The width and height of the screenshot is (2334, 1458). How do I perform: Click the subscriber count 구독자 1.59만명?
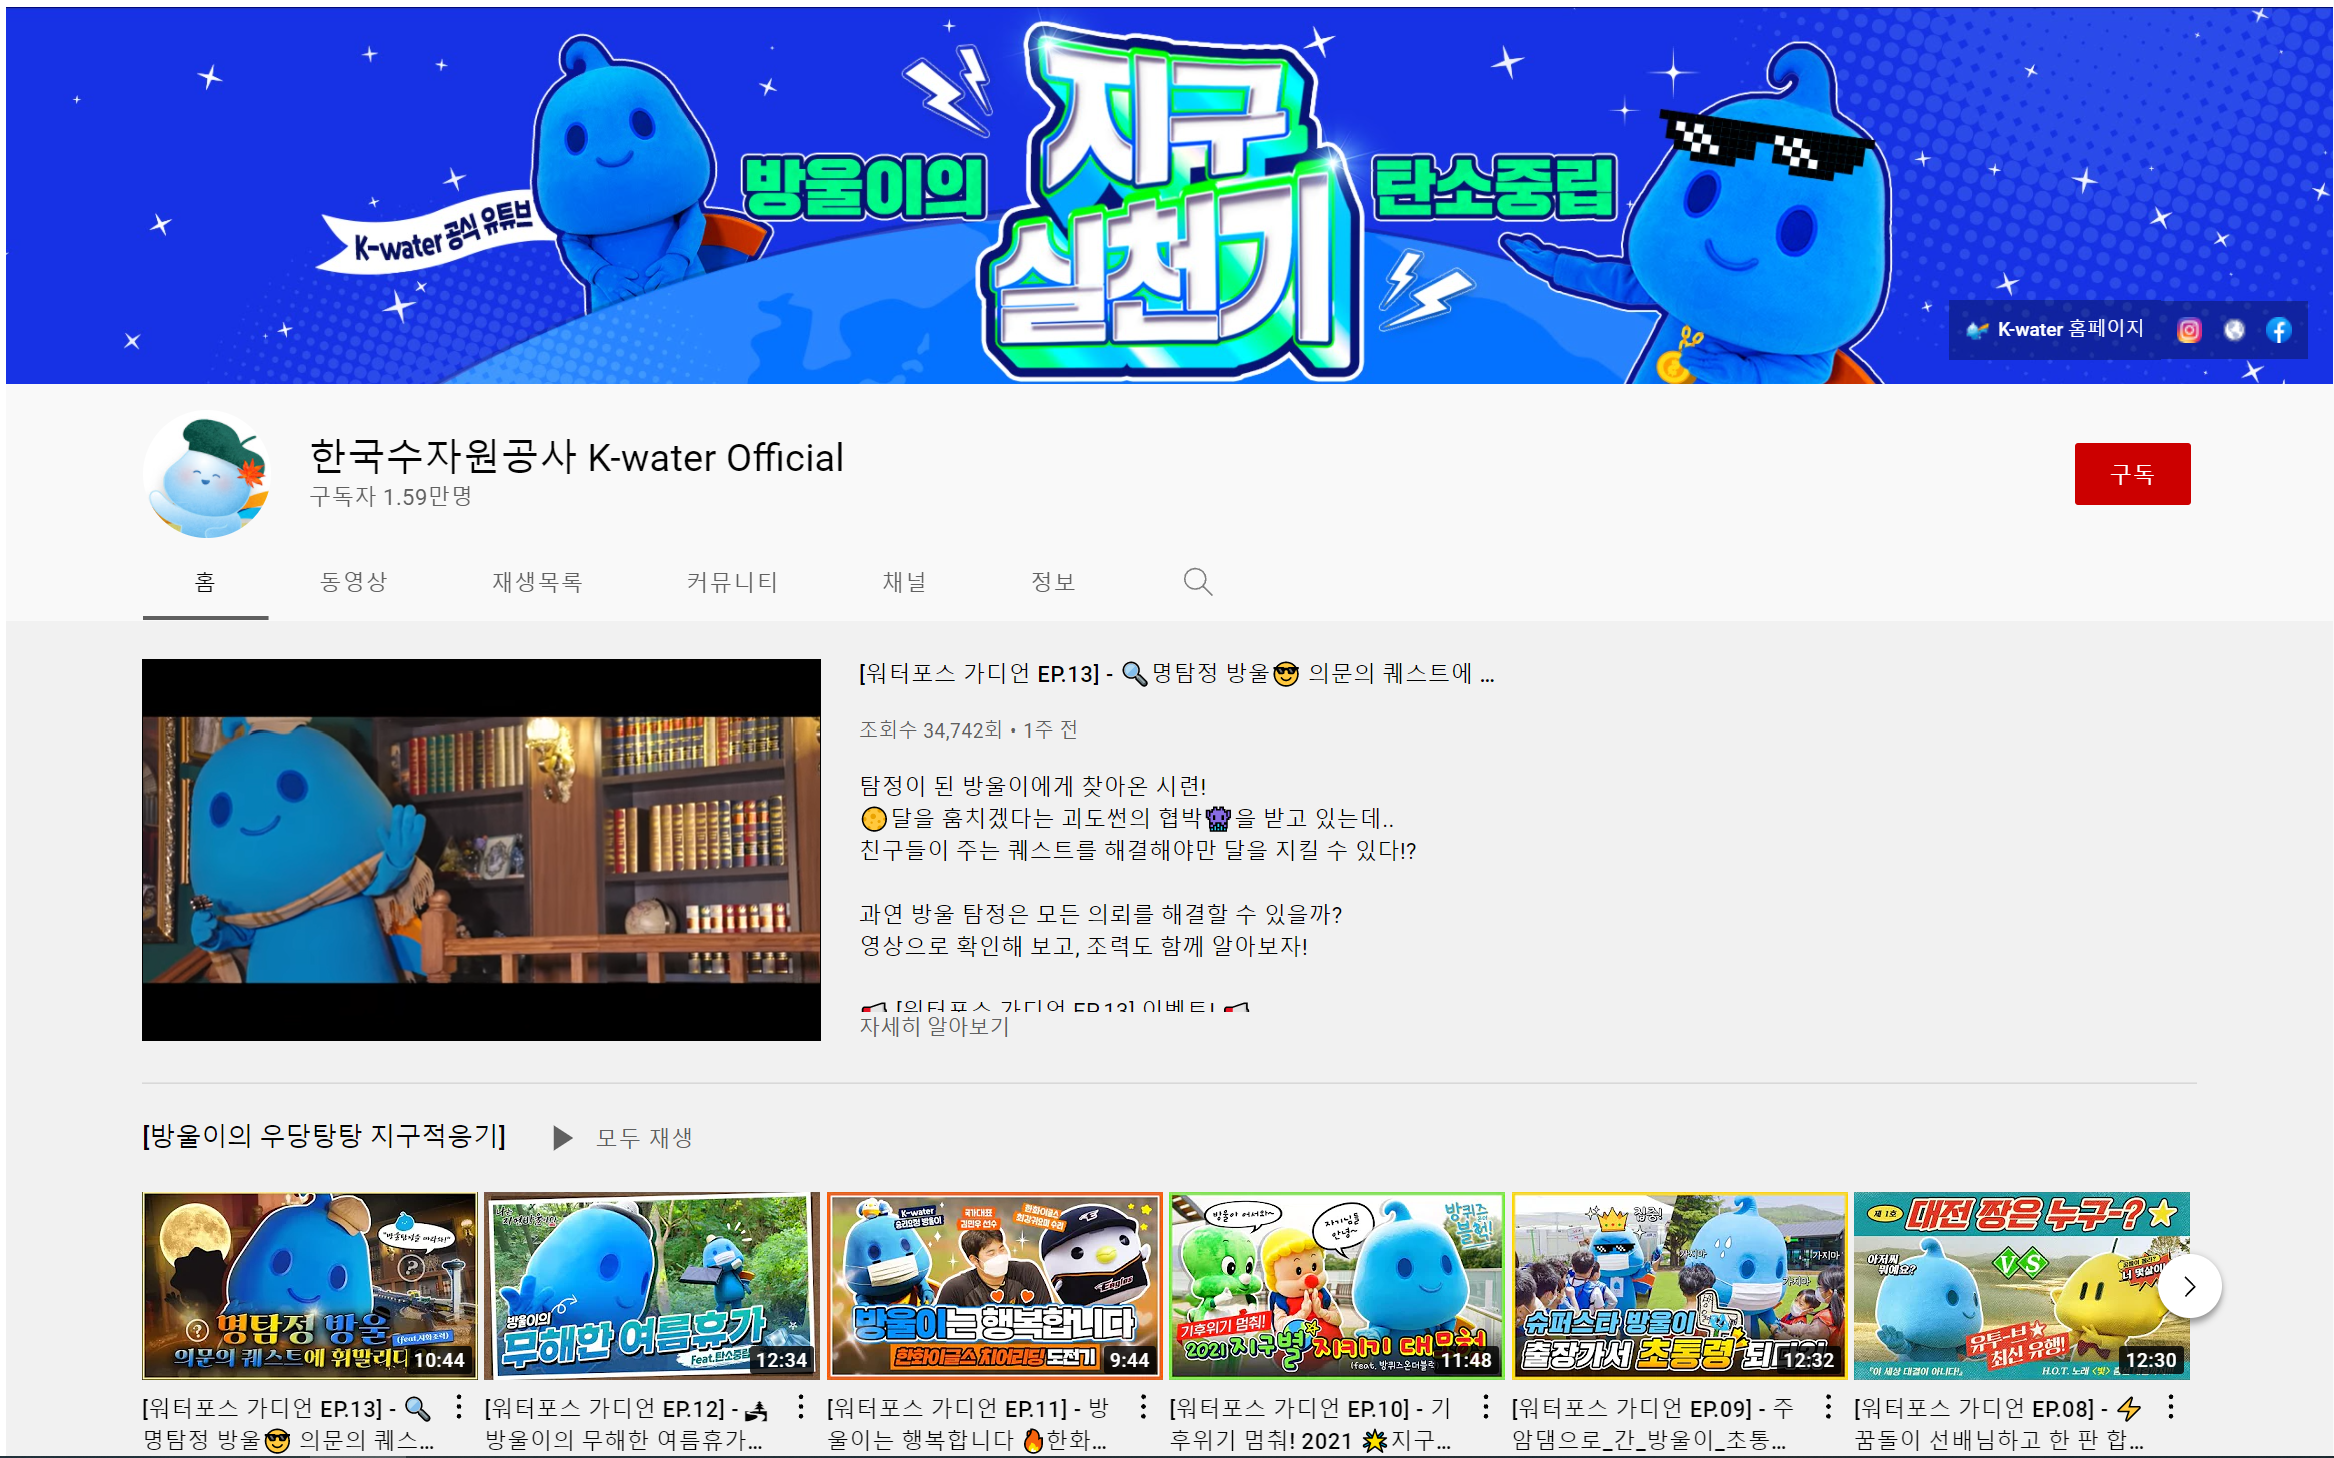(391, 497)
